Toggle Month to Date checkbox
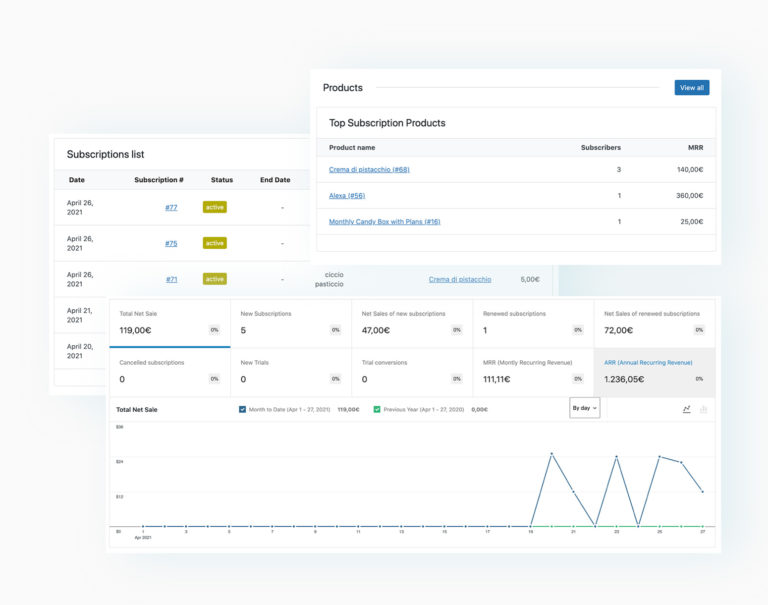This screenshot has width=768, height=605. [x=243, y=409]
